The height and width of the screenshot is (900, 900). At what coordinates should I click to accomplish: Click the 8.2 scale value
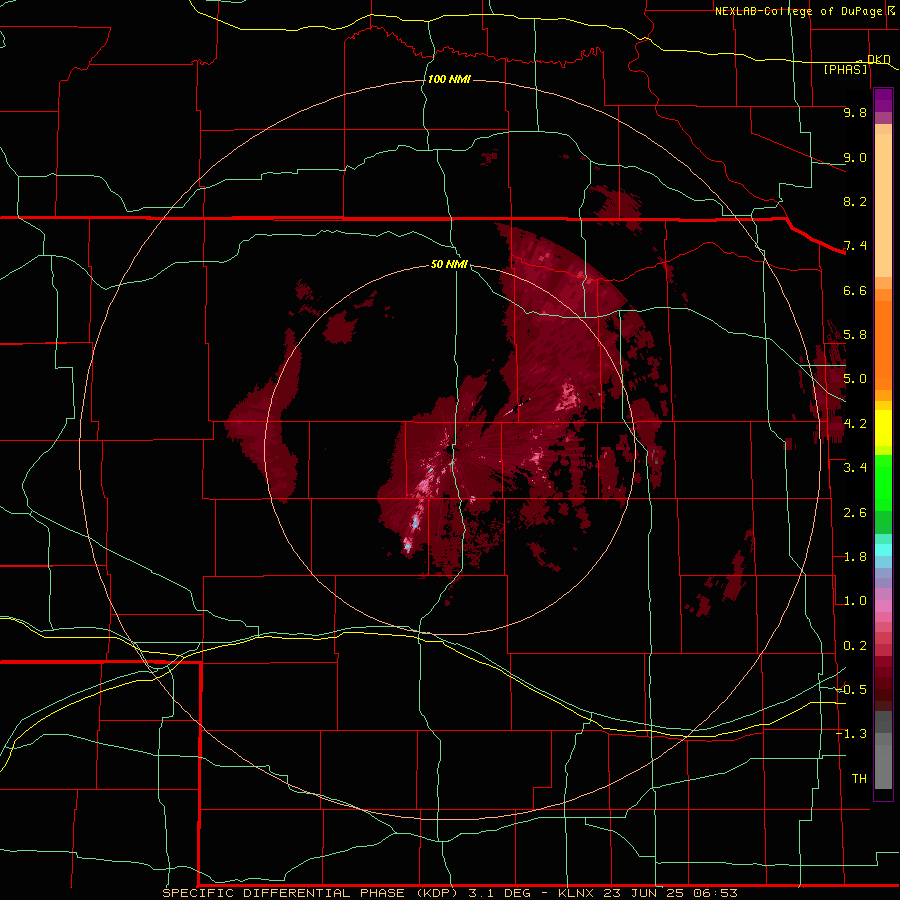point(855,201)
